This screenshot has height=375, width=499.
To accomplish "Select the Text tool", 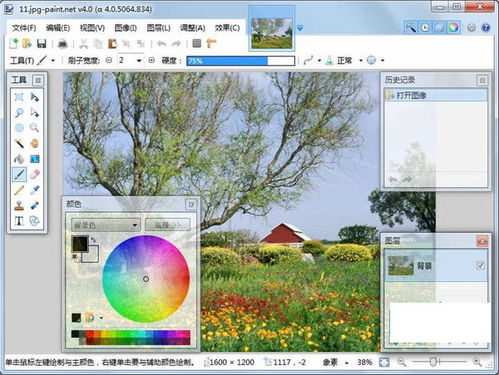I will click(19, 221).
